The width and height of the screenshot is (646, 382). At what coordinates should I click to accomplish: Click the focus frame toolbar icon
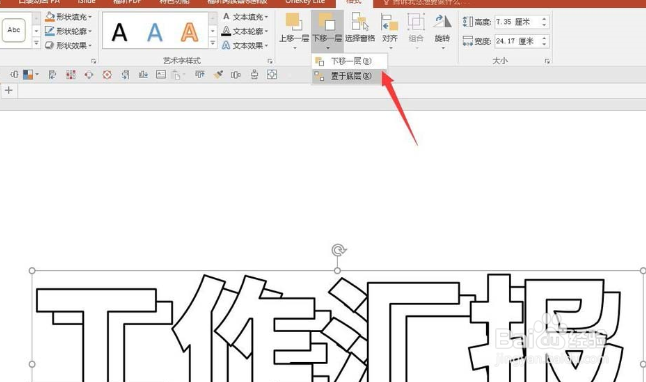coord(272,75)
